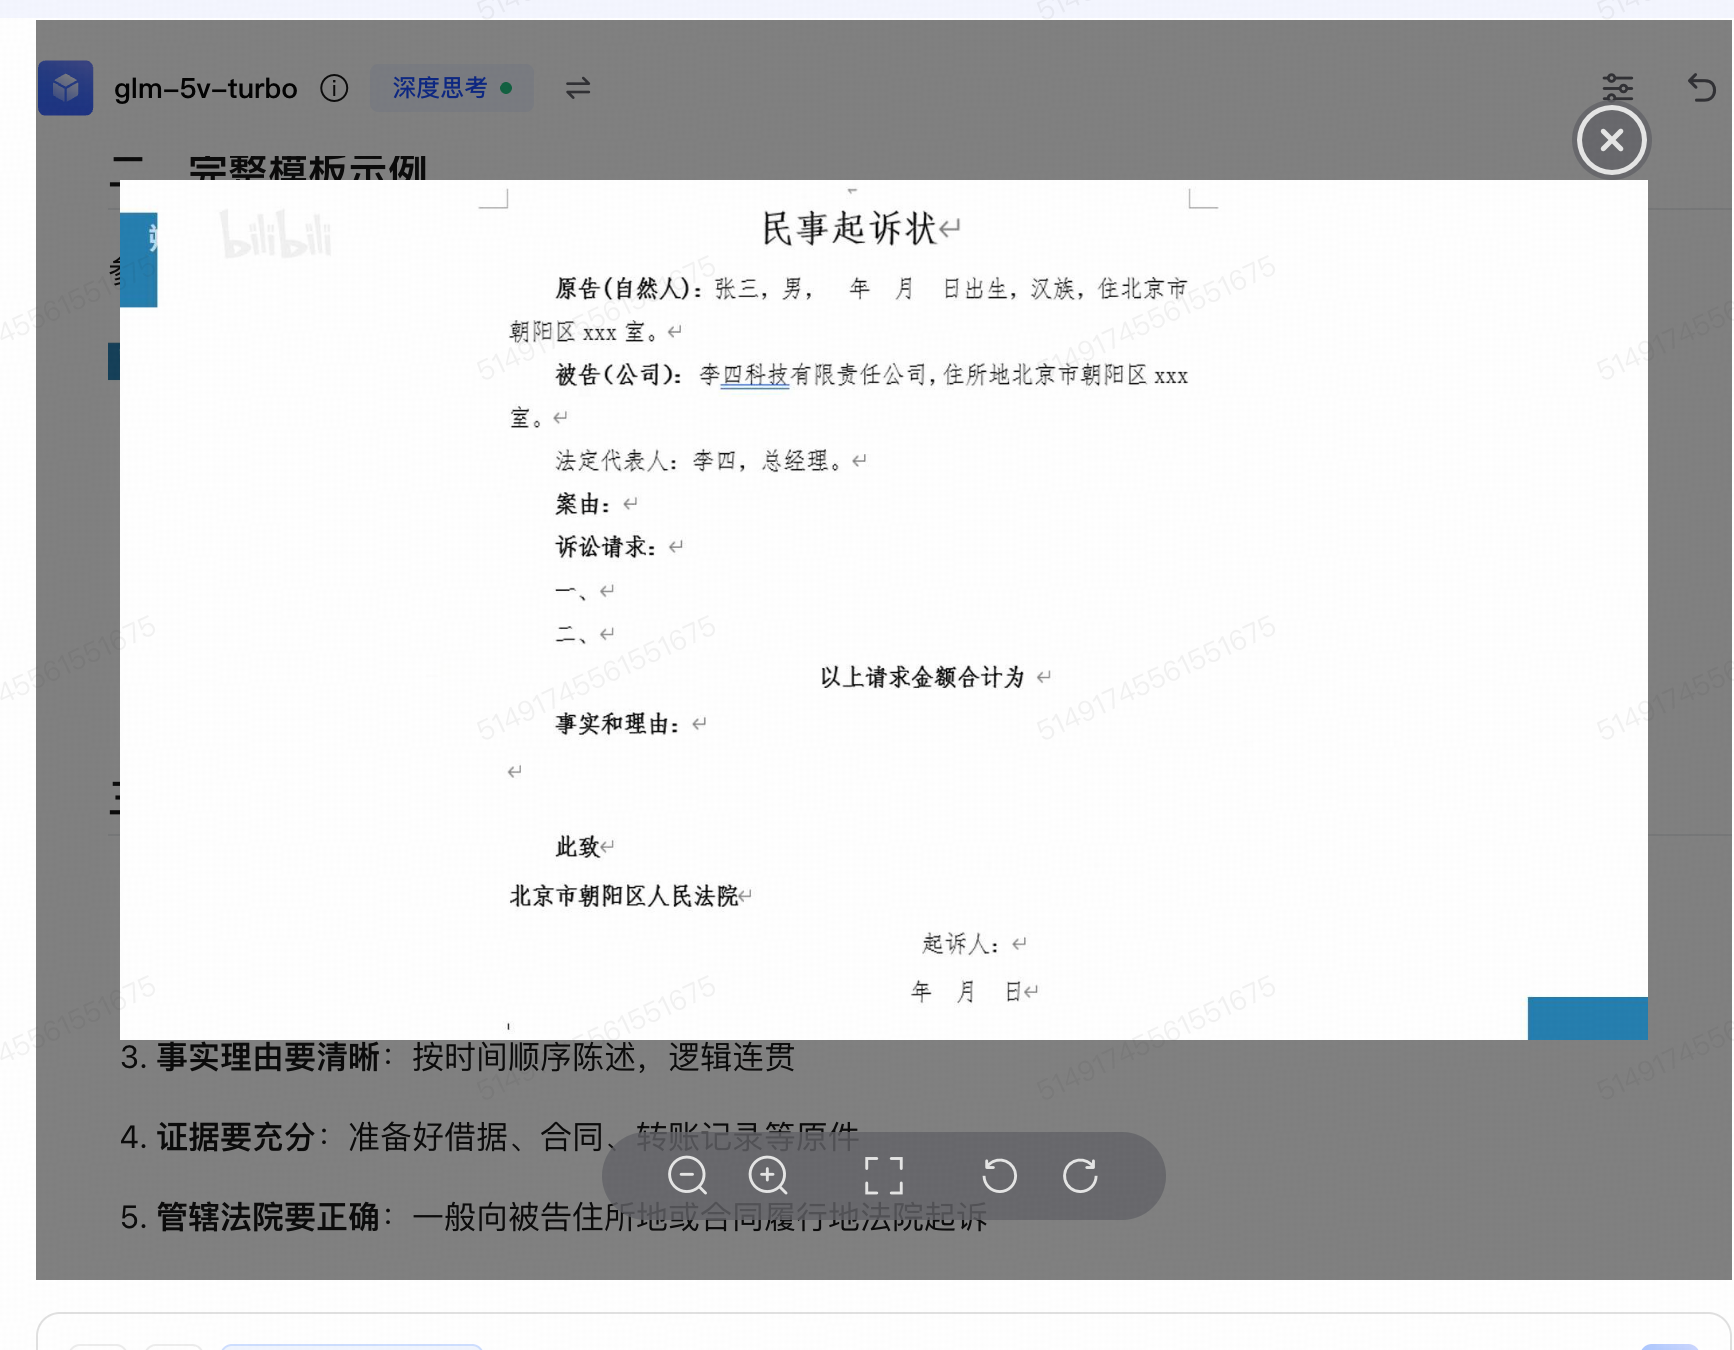This screenshot has height=1350, width=1734.
Task: Zoom in on the previewed document image
Action: tap(768, 1175)
